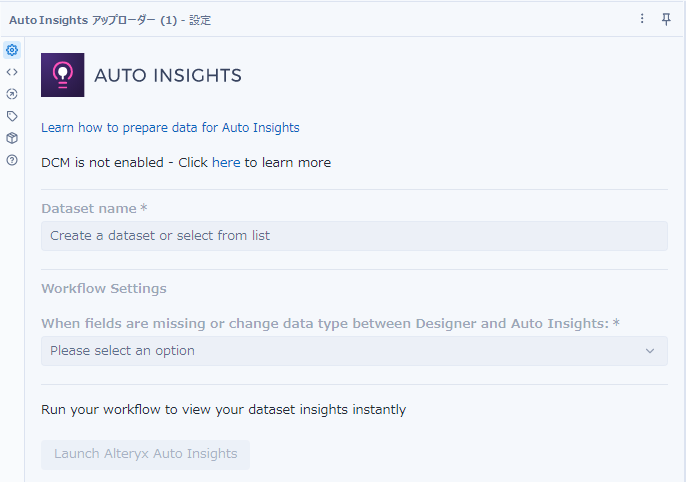Open the Navigation arrow-circle sidebar icon
This screenshot has height=482, width=686.
coord(12,94)
